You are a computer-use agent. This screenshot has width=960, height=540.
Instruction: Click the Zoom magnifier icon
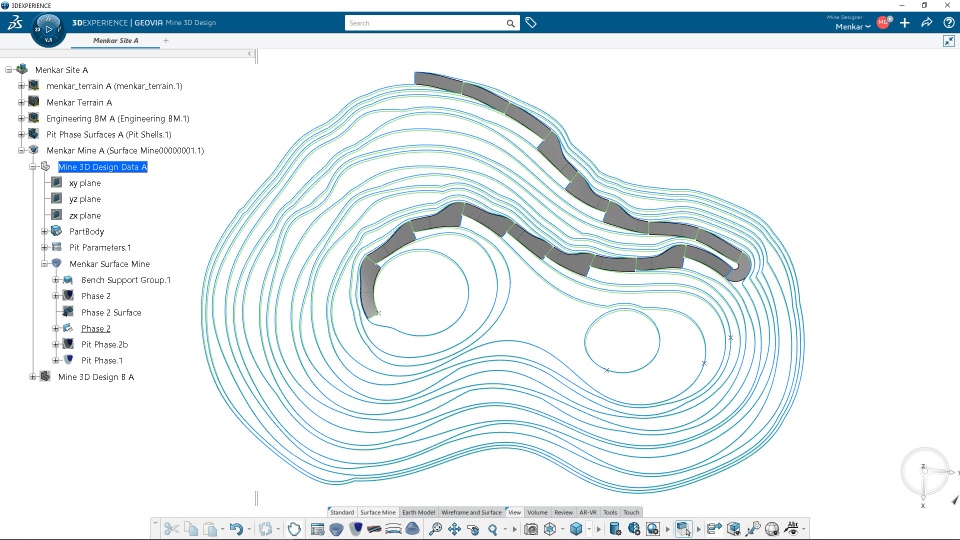493,529
